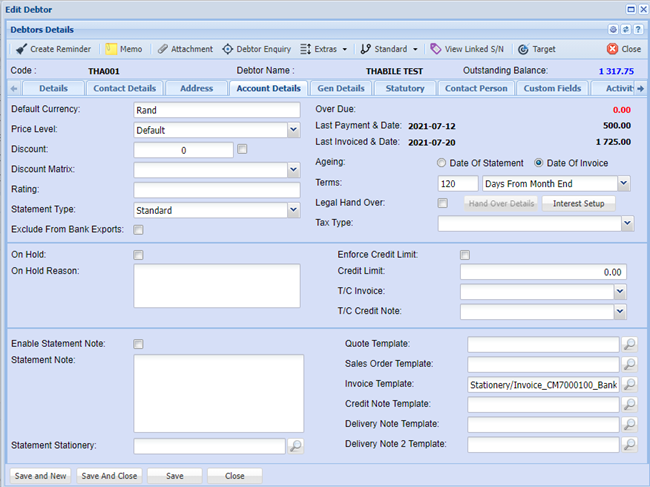Open Debtor Enquiry from the toolbar
650x487 pixels.
(228, 48)
